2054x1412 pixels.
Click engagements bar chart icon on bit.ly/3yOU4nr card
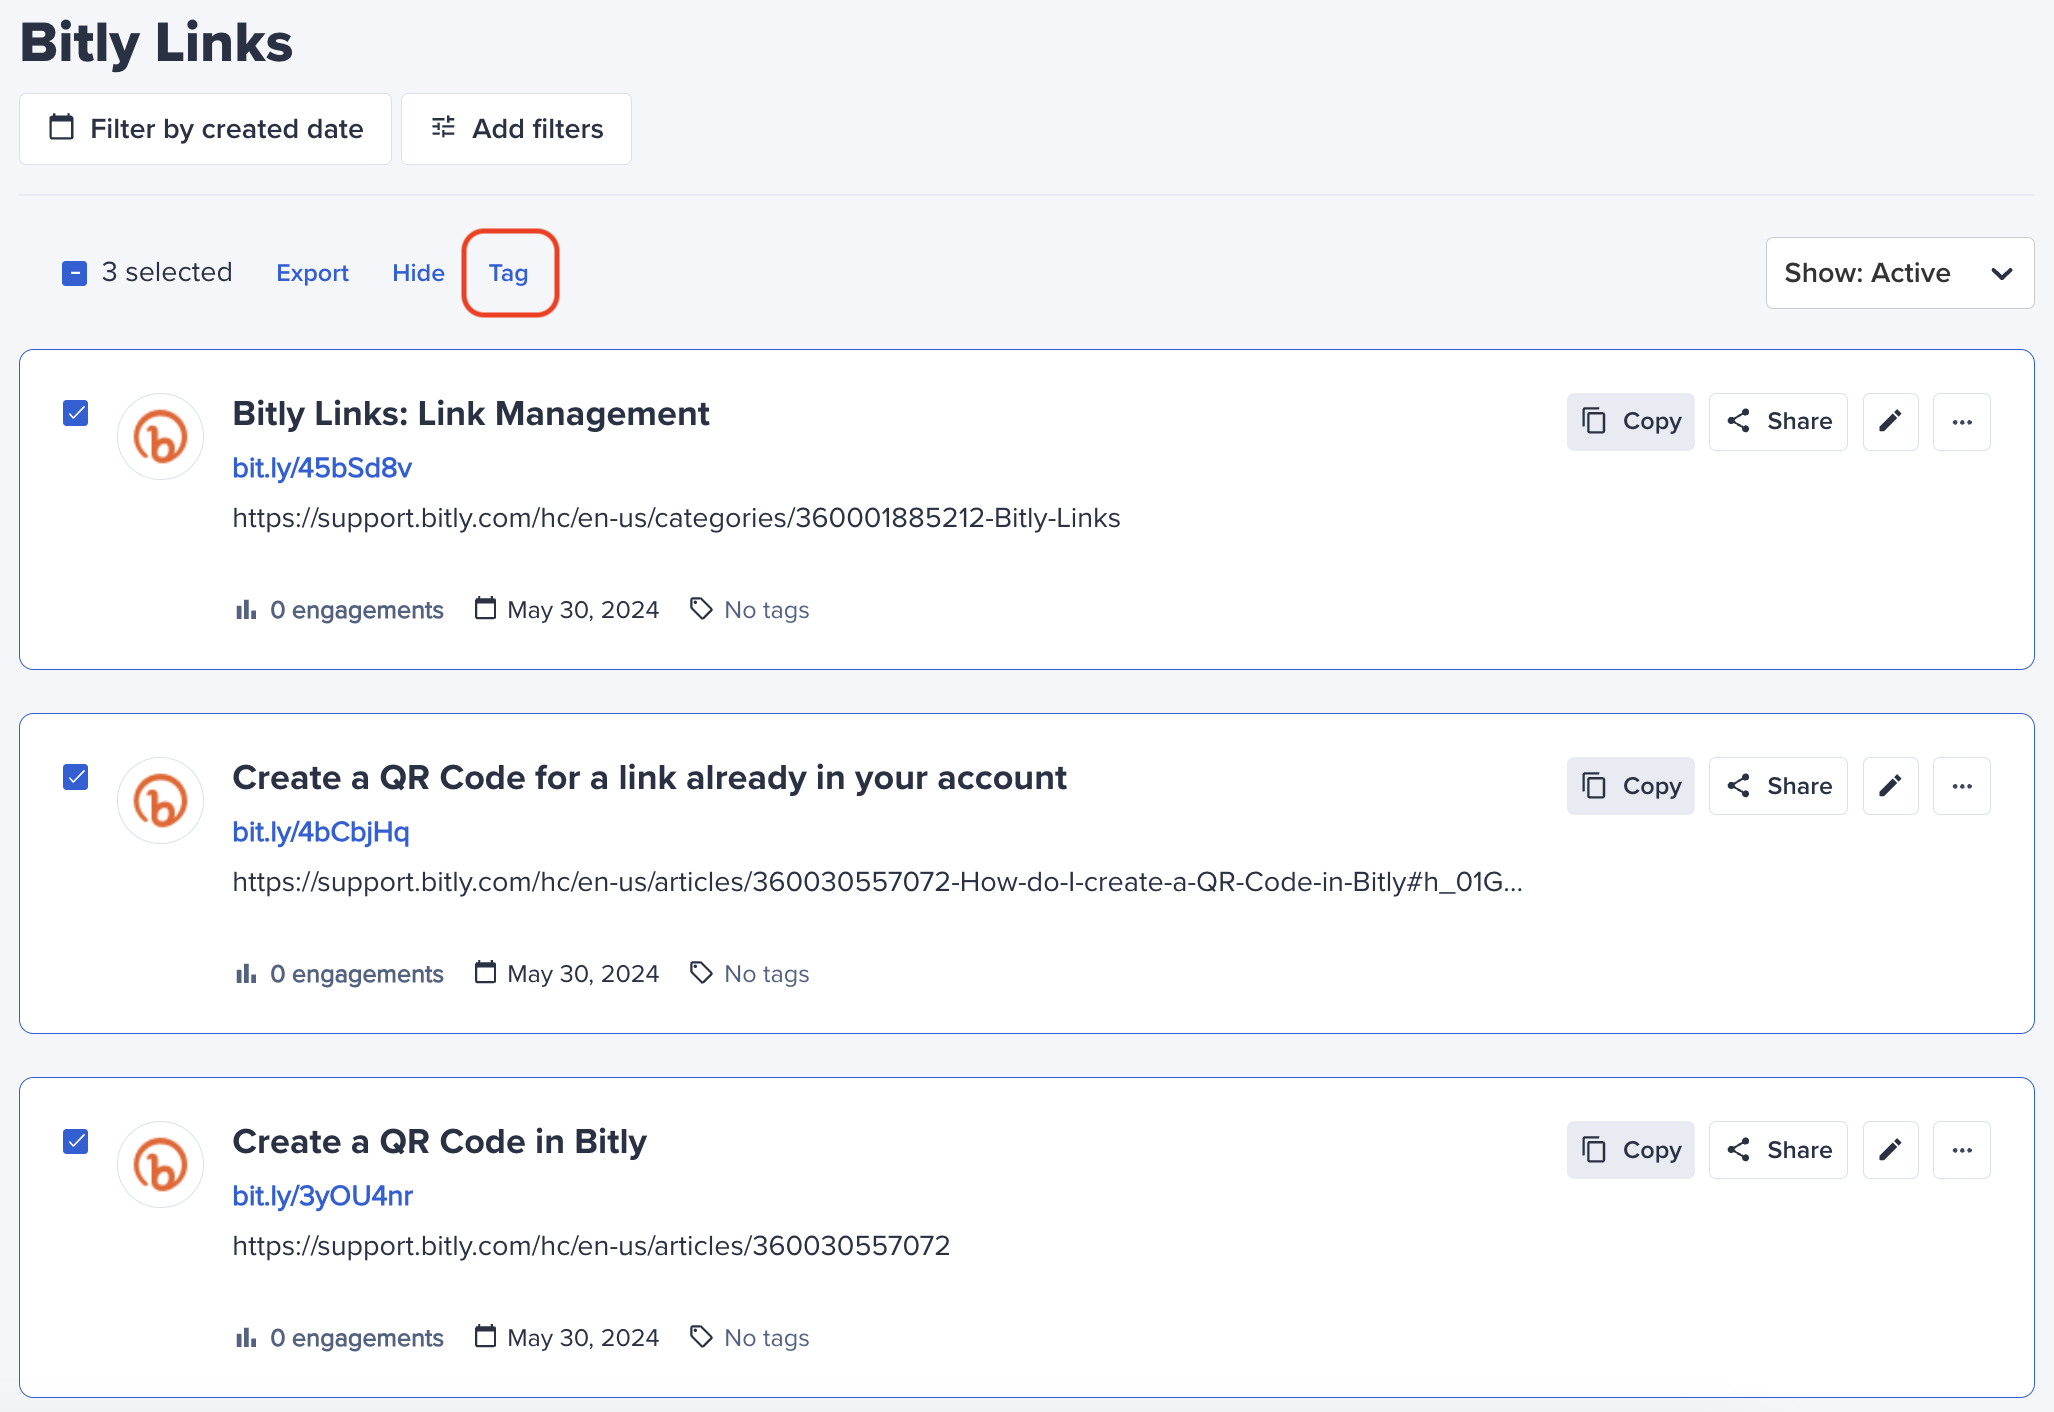point(246,1338)
